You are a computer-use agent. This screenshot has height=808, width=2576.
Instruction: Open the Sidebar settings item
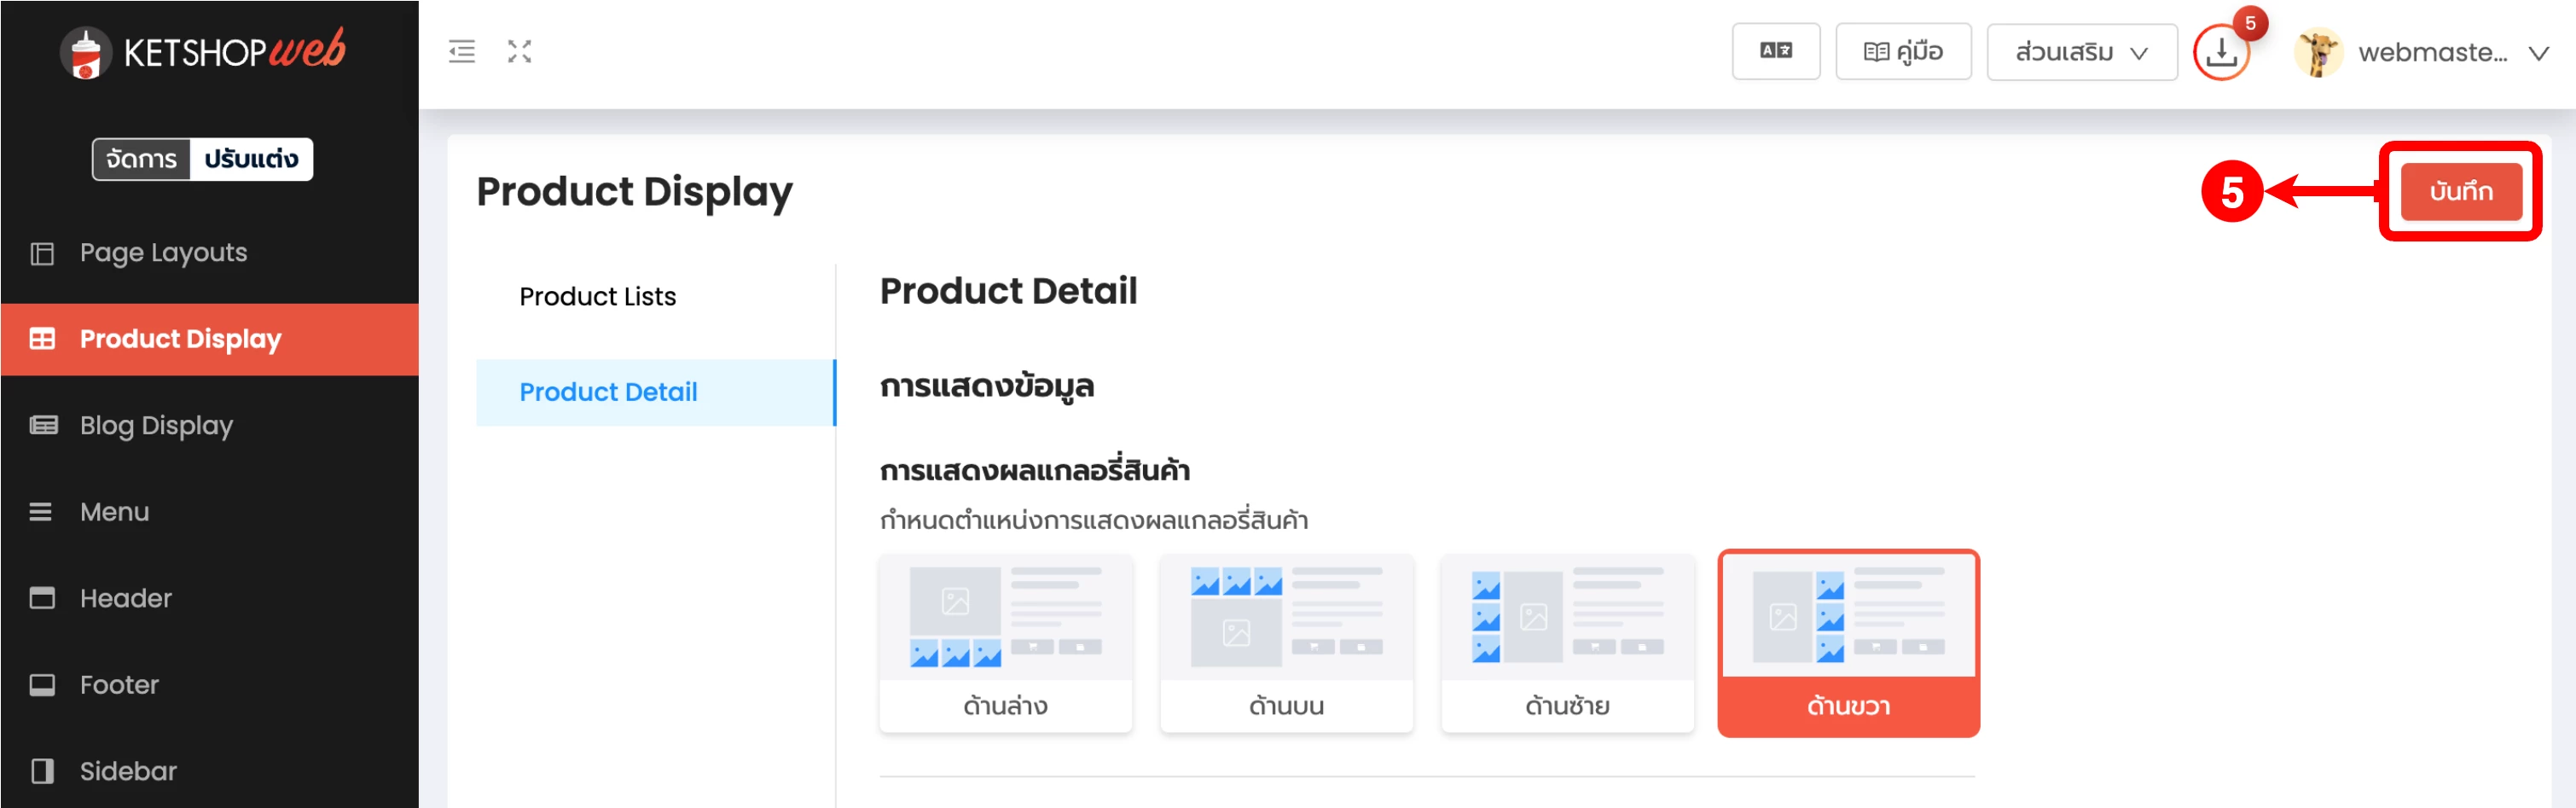point(128,771)
